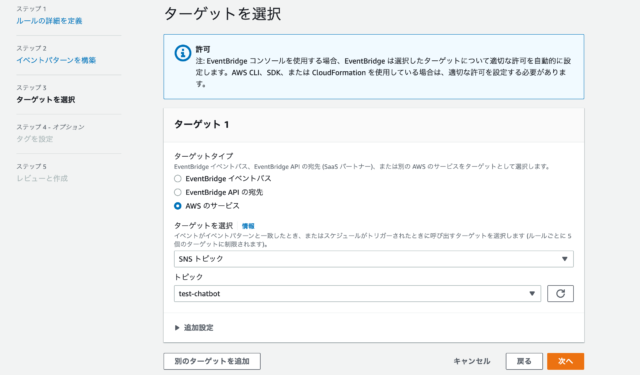Open the test-chatbot topic dropdown

tap(357, 293)
